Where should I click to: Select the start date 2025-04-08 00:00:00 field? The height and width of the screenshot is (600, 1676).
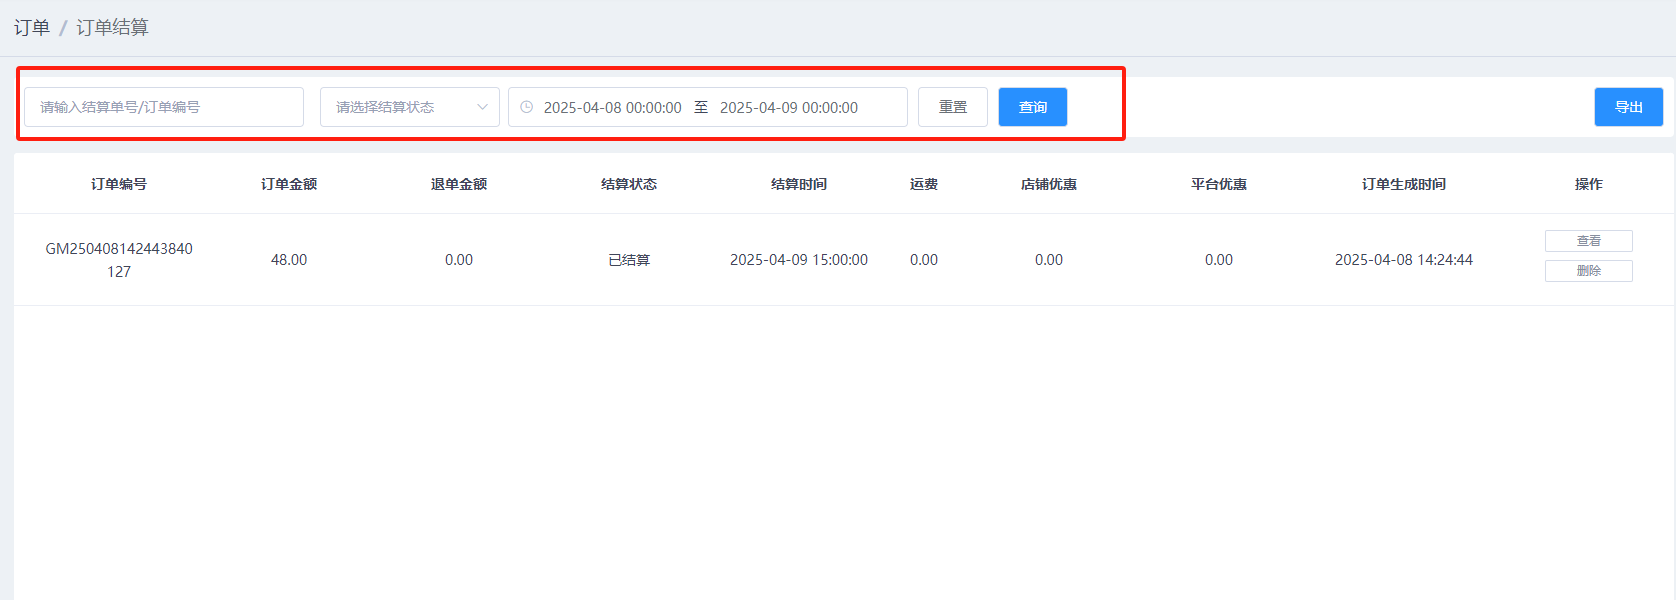tap(612, 108)
